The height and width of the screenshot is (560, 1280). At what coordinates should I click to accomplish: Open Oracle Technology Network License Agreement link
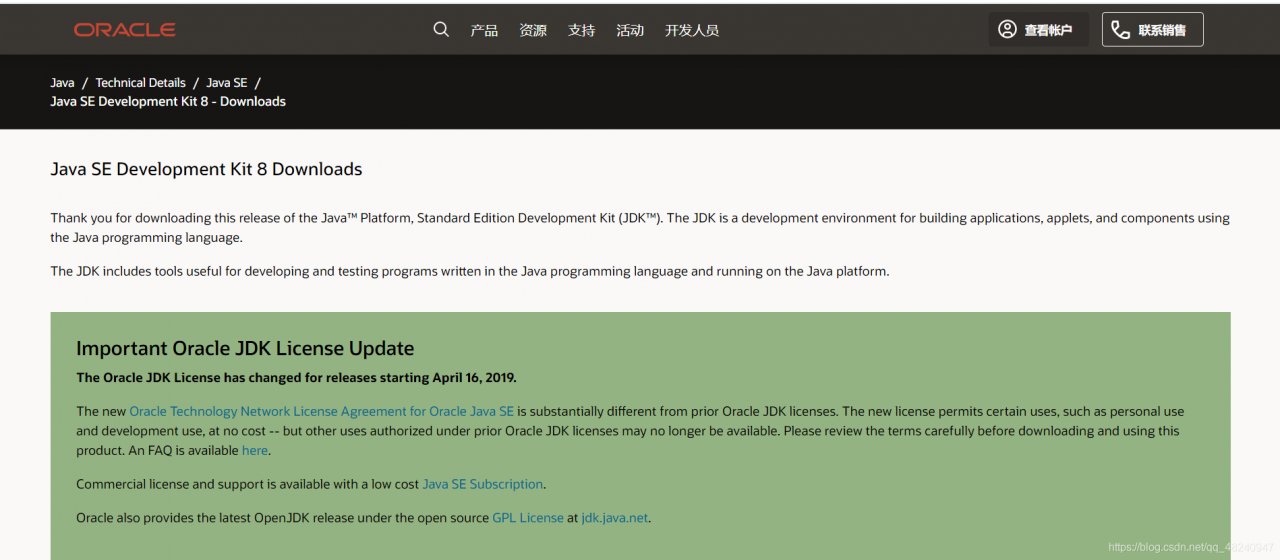(x=322, y=411)
